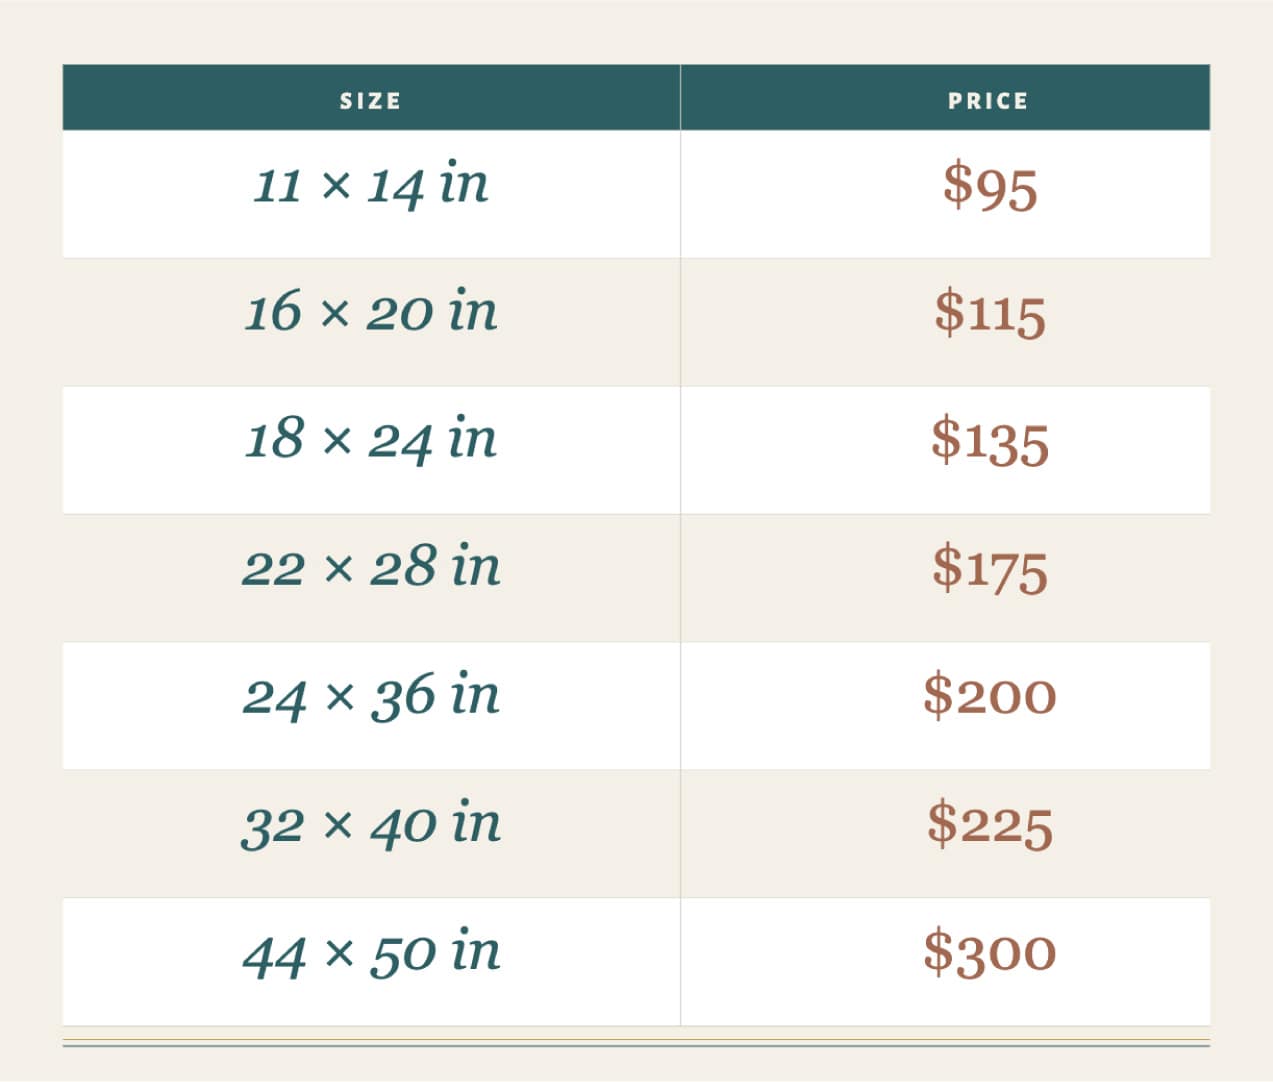Click the vertical divider between the columns
Viewport: 1273px width, 1082px height.
(x=680, y=578)
